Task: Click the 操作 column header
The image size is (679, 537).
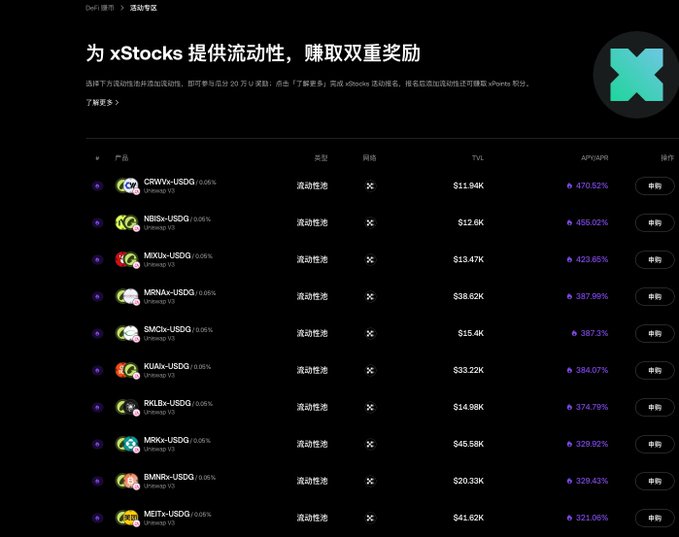Action: pyautogui.click(x=667, y=158)
